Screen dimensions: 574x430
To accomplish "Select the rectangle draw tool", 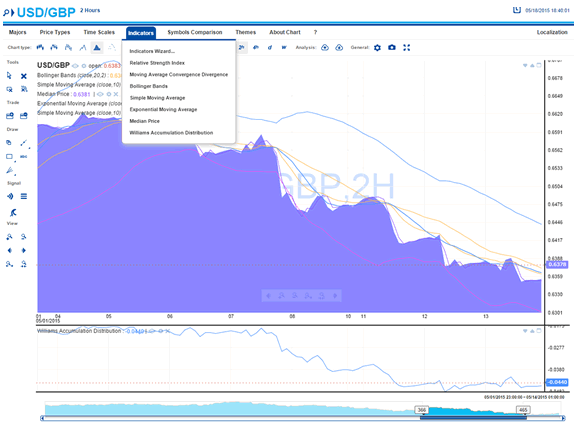I will 10,157.
